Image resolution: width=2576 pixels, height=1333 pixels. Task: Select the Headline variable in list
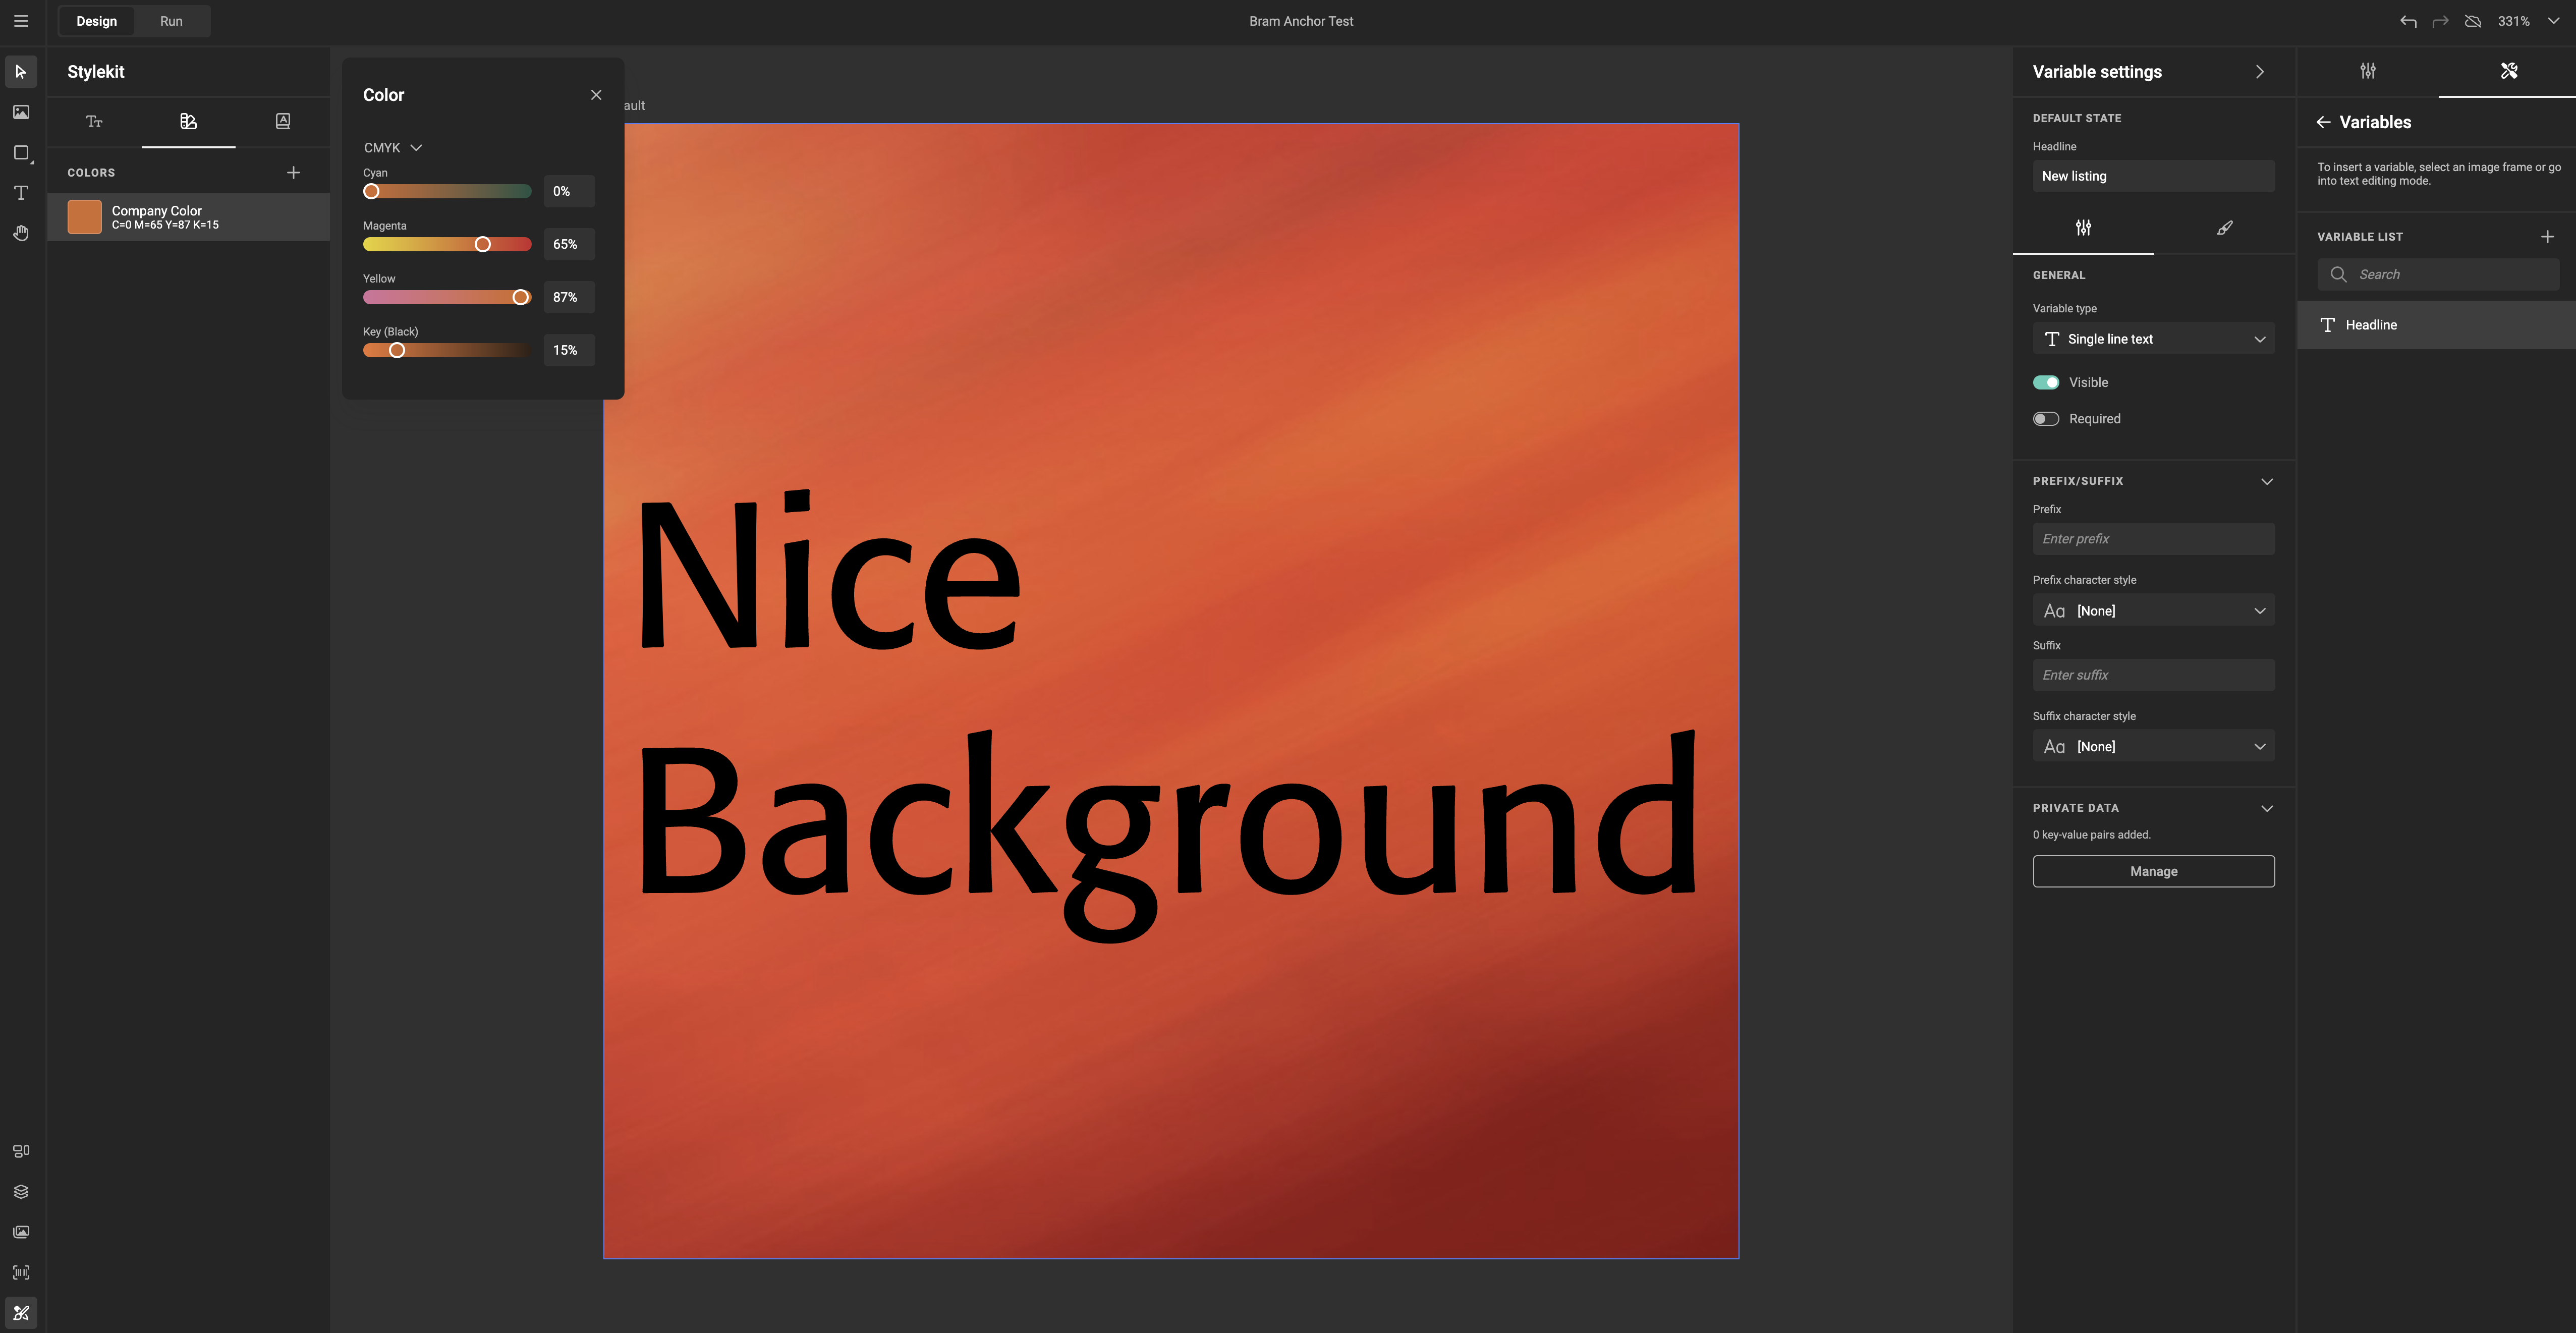pyautogui.click(x=2436, y=325)
